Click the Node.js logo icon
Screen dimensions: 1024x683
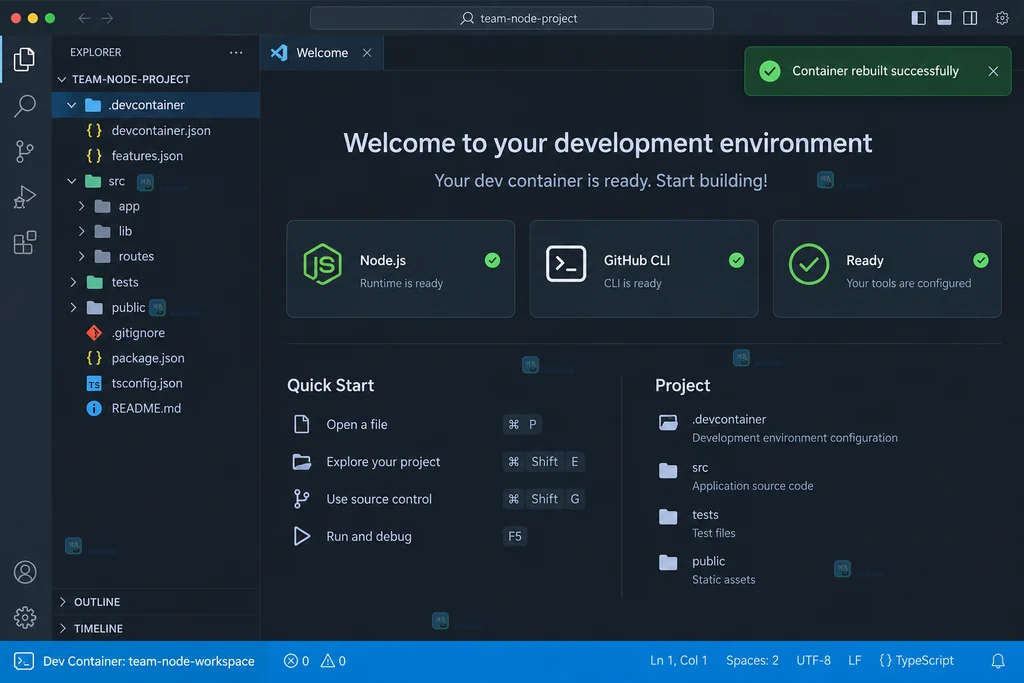click(323, 264)
